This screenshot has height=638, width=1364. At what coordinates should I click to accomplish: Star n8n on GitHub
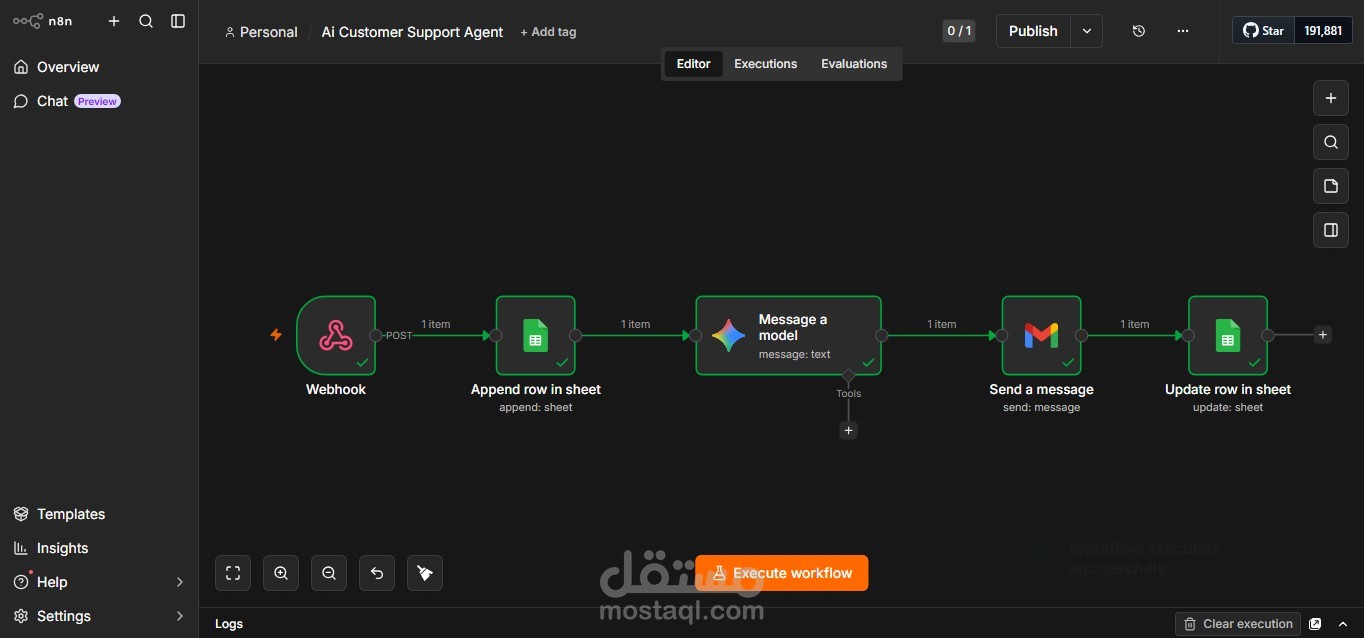(1263, 31)
